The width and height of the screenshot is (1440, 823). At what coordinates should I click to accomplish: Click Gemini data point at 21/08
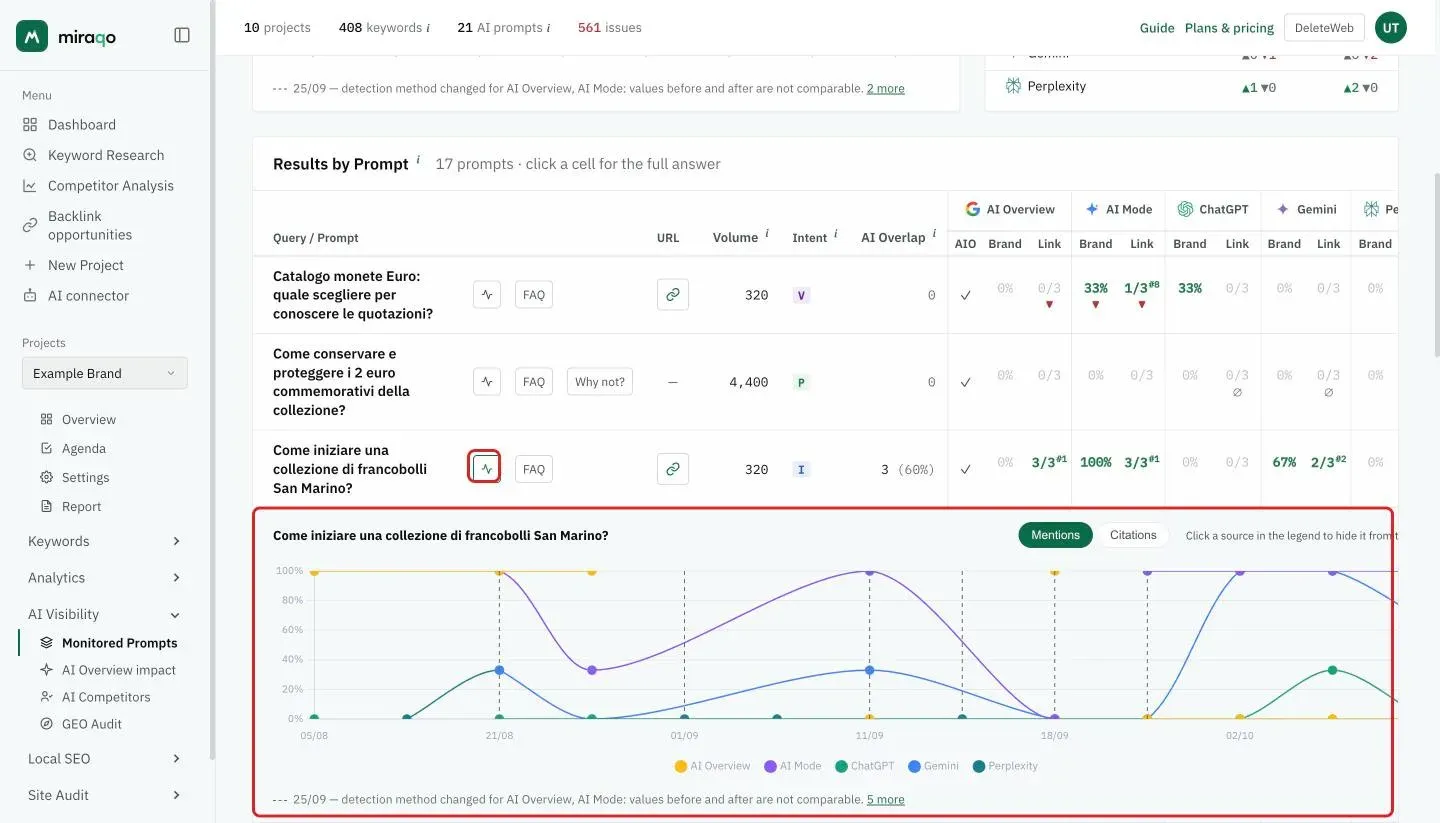[x=499, y=670]
